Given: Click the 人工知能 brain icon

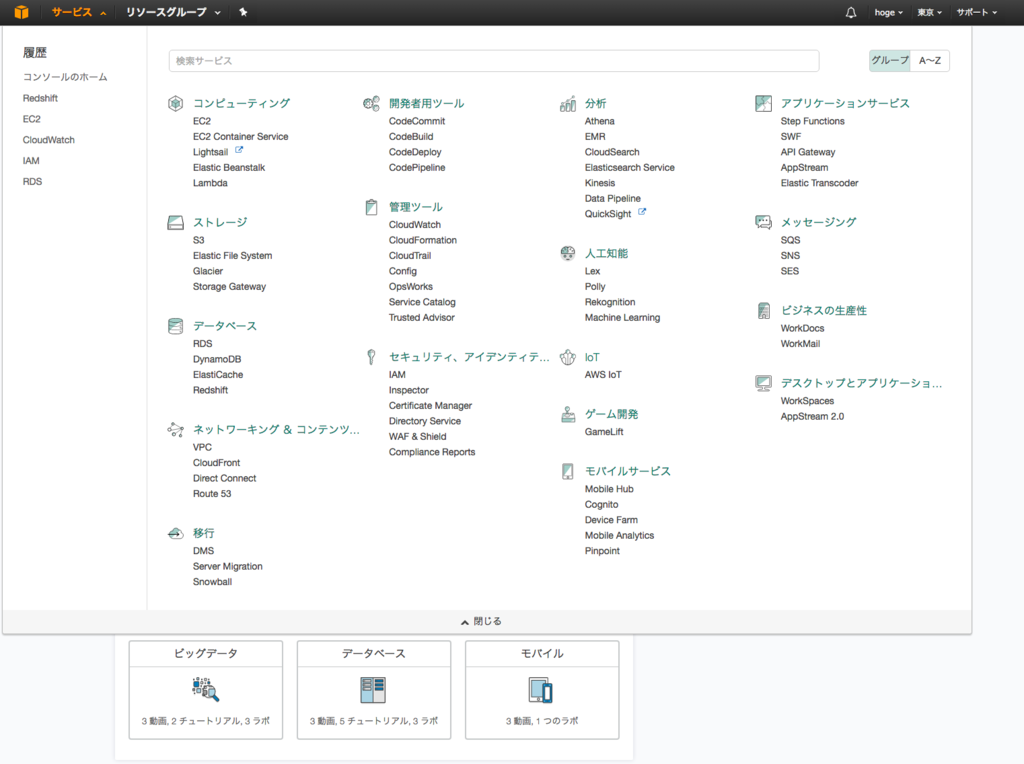Looking at the screenshot, I should (x=568, y=253).
